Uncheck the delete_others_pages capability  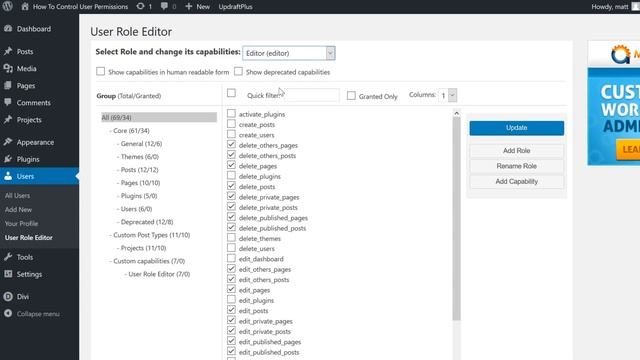(231, 144)
